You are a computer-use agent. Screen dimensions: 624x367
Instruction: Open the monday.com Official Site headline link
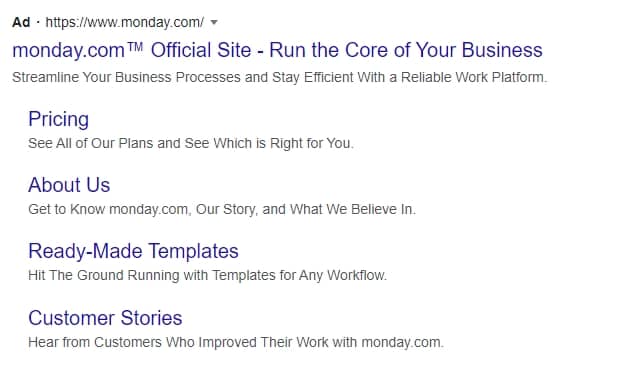[277, 51]
